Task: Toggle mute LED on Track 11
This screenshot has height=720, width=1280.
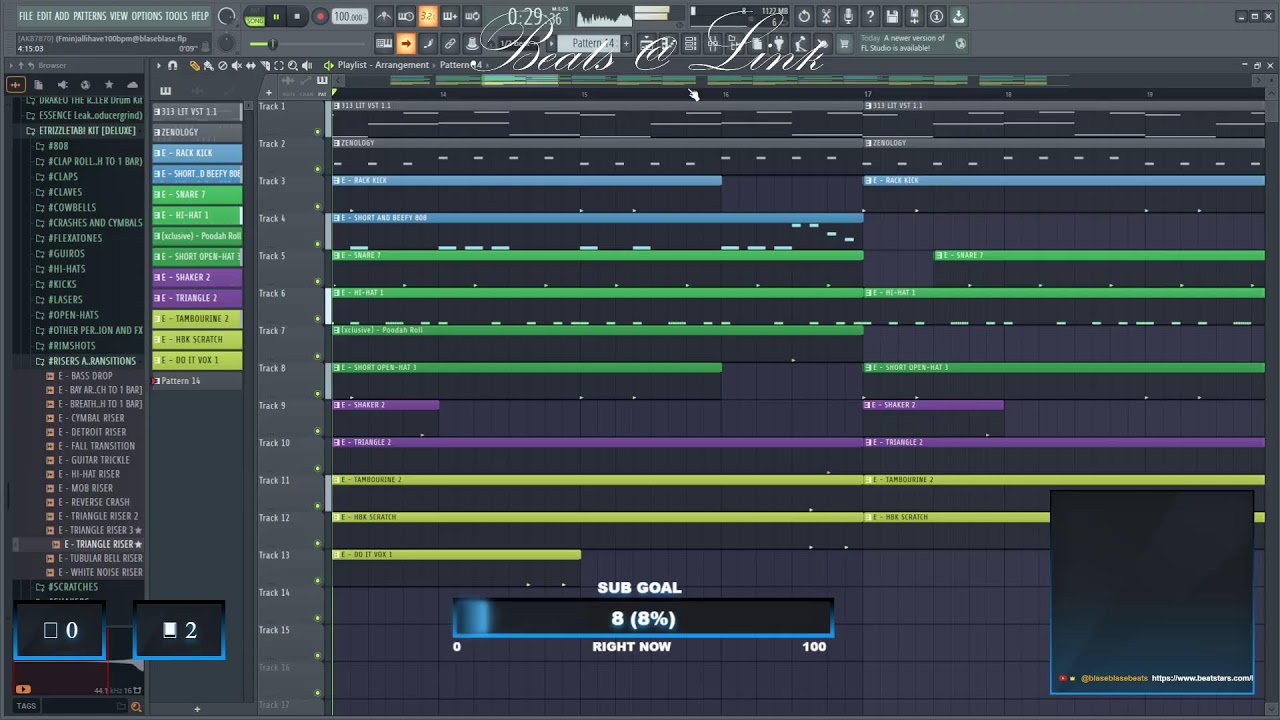Action: [x=318, y=506]
